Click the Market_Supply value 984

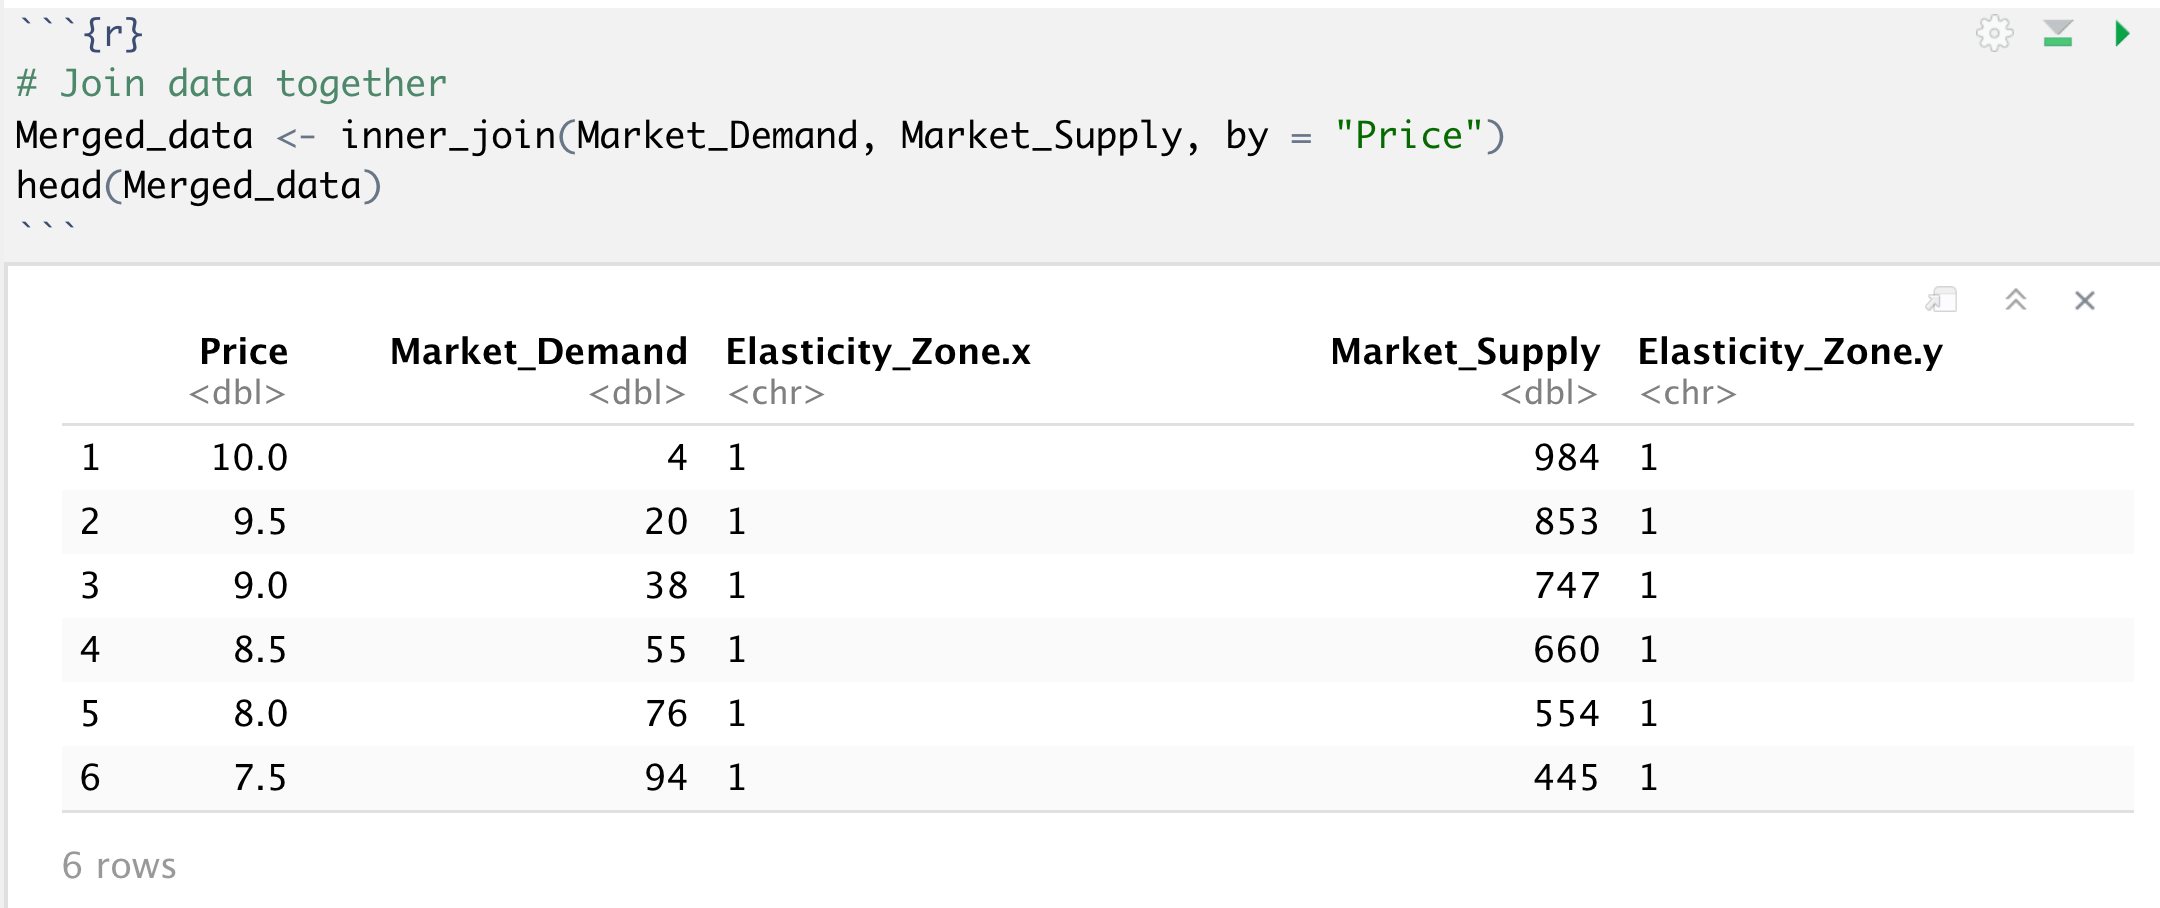coord(1566,458)
